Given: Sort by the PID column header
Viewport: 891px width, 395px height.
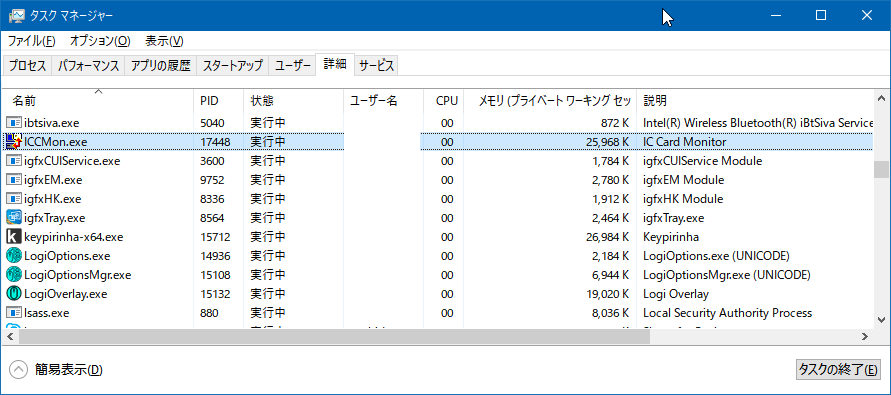Looking at the screenshot, I should pyautogui.click(x=218, y=101).
